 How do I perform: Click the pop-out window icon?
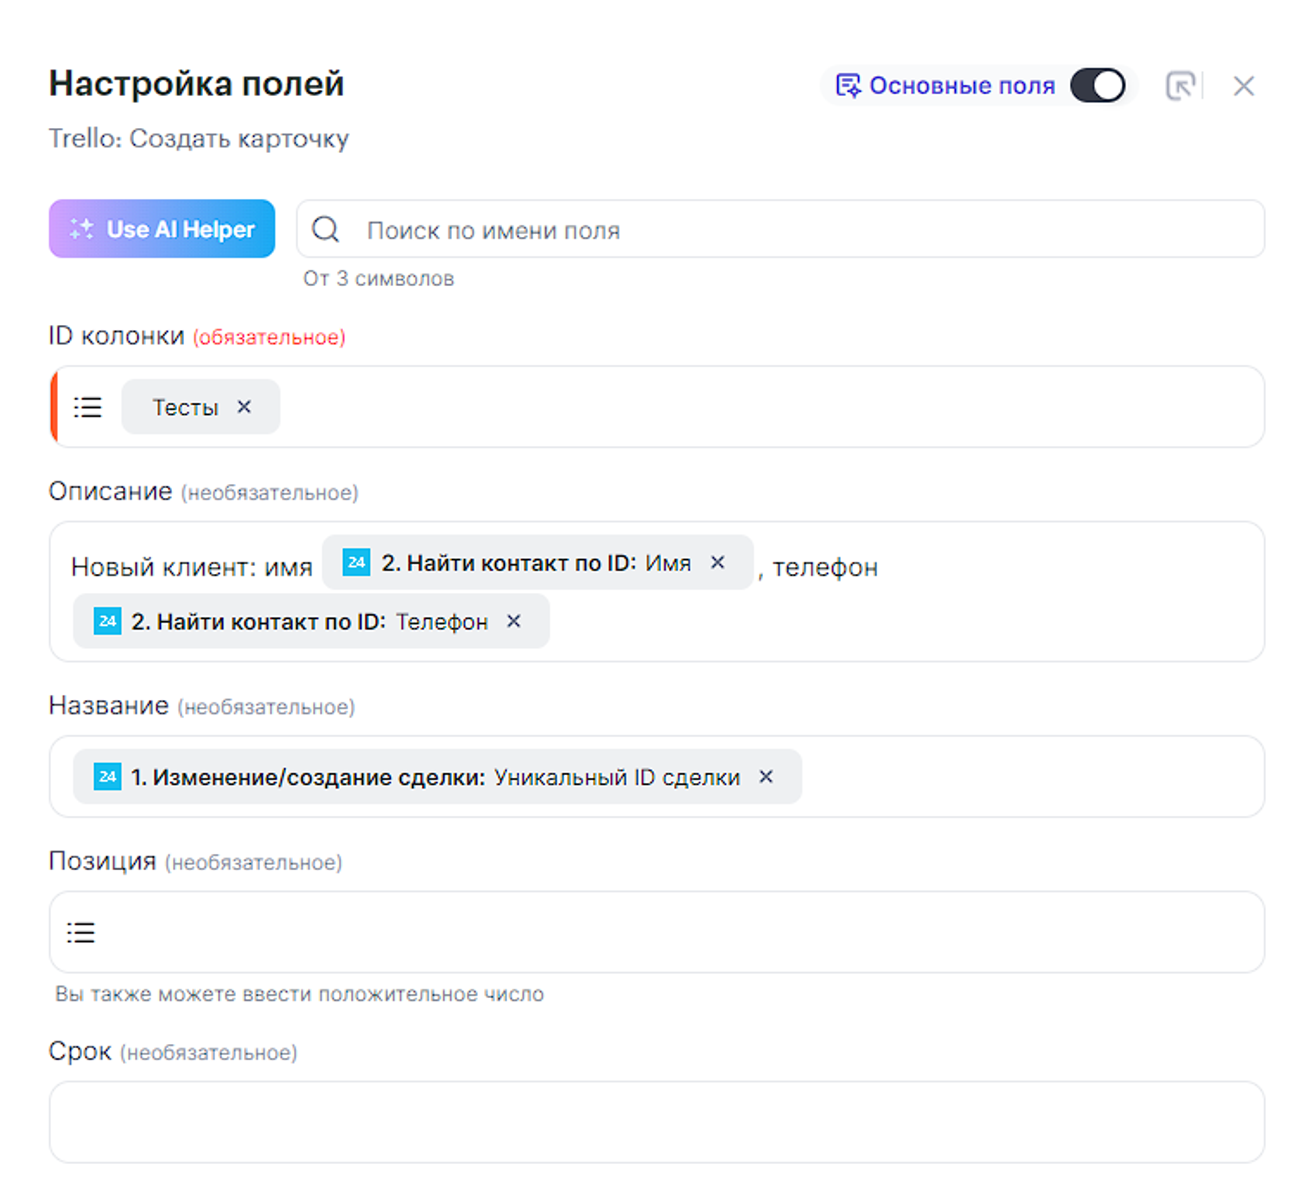click(1180, 86)
